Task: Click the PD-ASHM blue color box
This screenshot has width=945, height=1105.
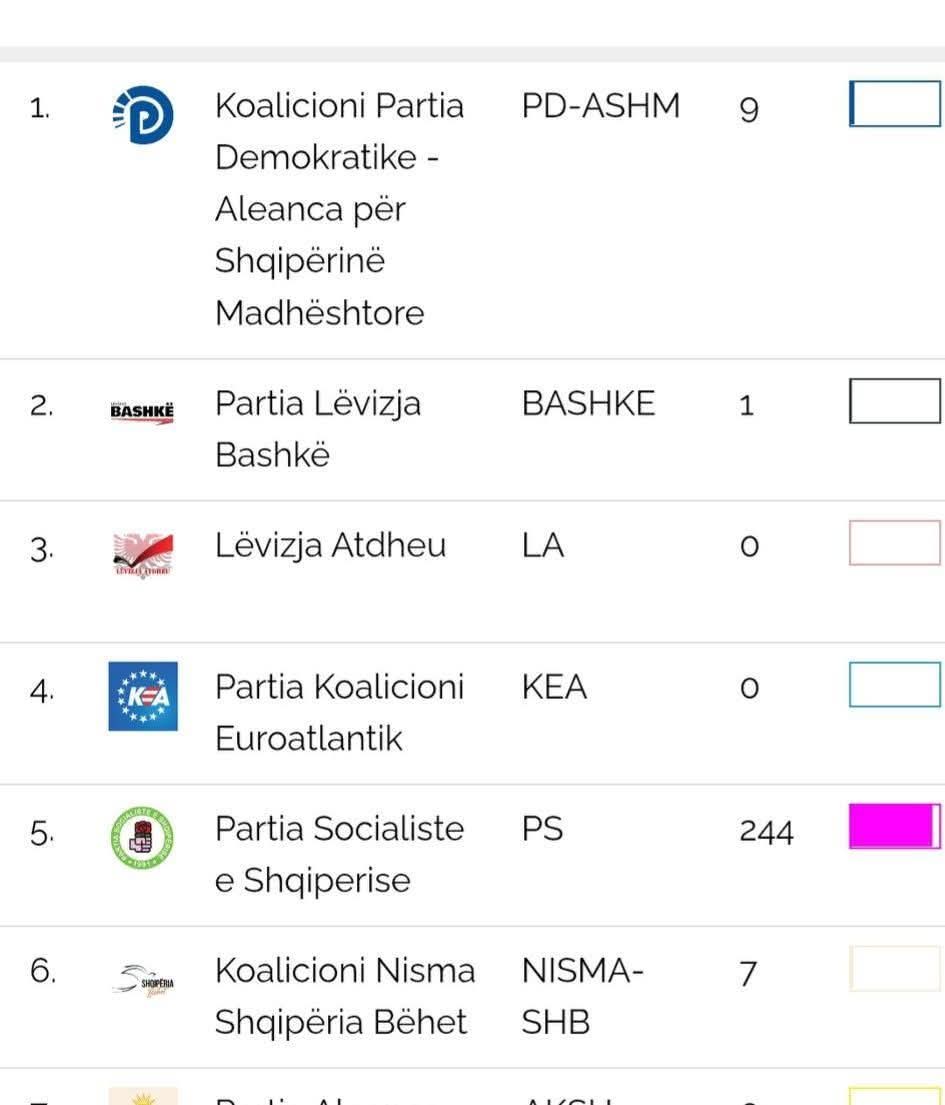Action: click(x=894, y=104)
